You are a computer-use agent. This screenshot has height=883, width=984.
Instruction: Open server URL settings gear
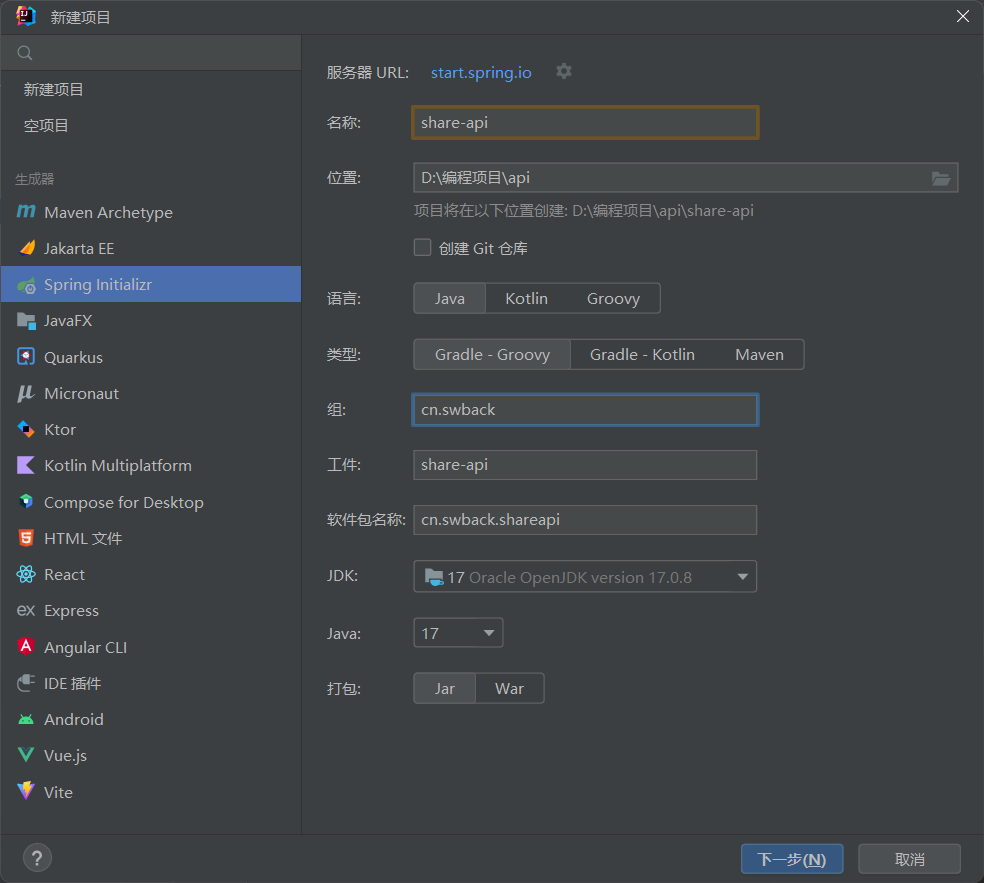pos(564,72)
